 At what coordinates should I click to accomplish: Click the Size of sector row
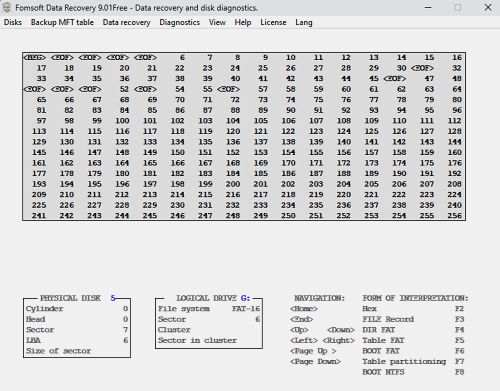(77, 351)
